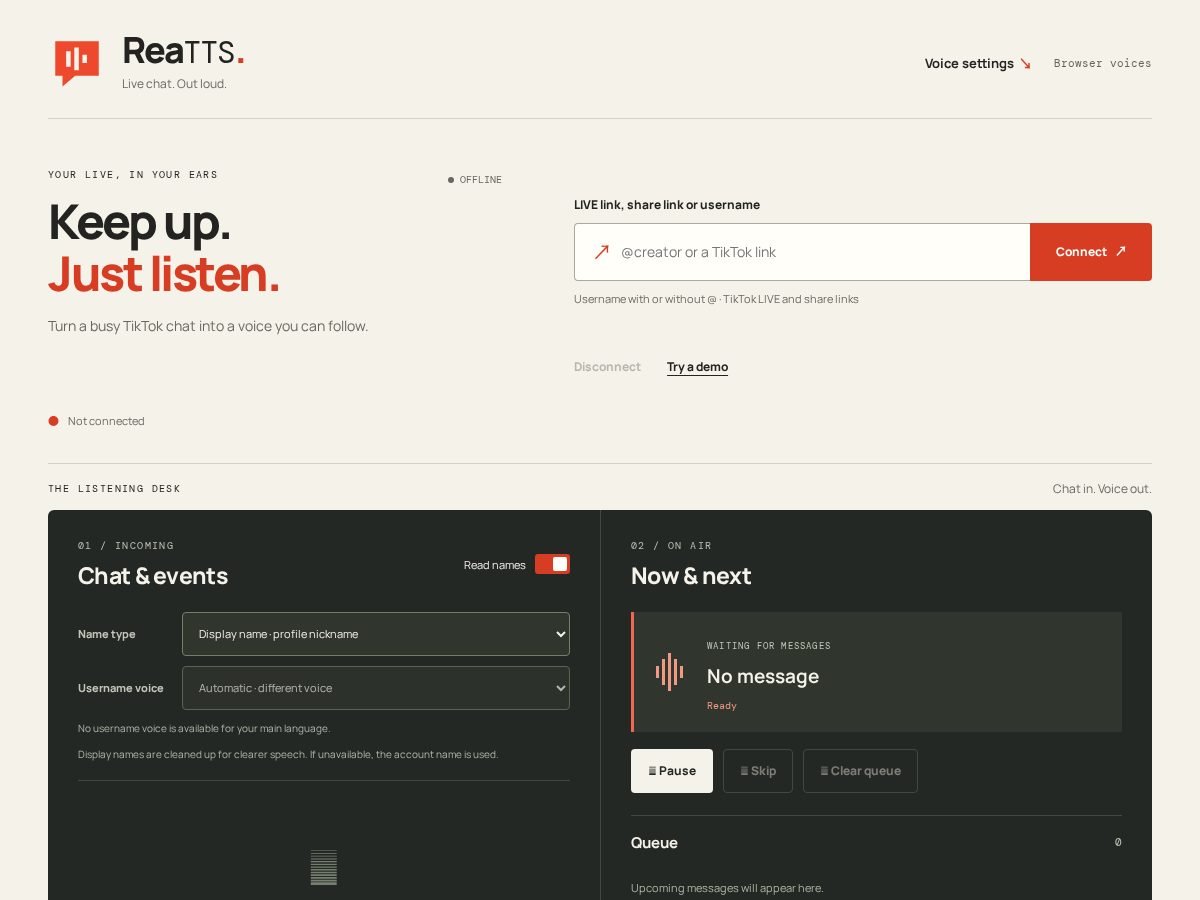
Task: Toggle the Read names switch
Action: [x=552, y=564]
